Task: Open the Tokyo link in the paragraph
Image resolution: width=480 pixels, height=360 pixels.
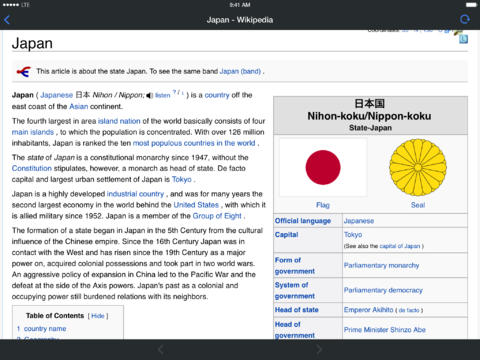Action: click(182, 179)
